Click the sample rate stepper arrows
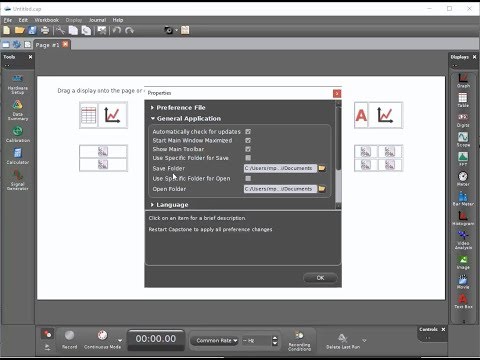This screenshot has height=360, width=480. click(x=275, y=340)
